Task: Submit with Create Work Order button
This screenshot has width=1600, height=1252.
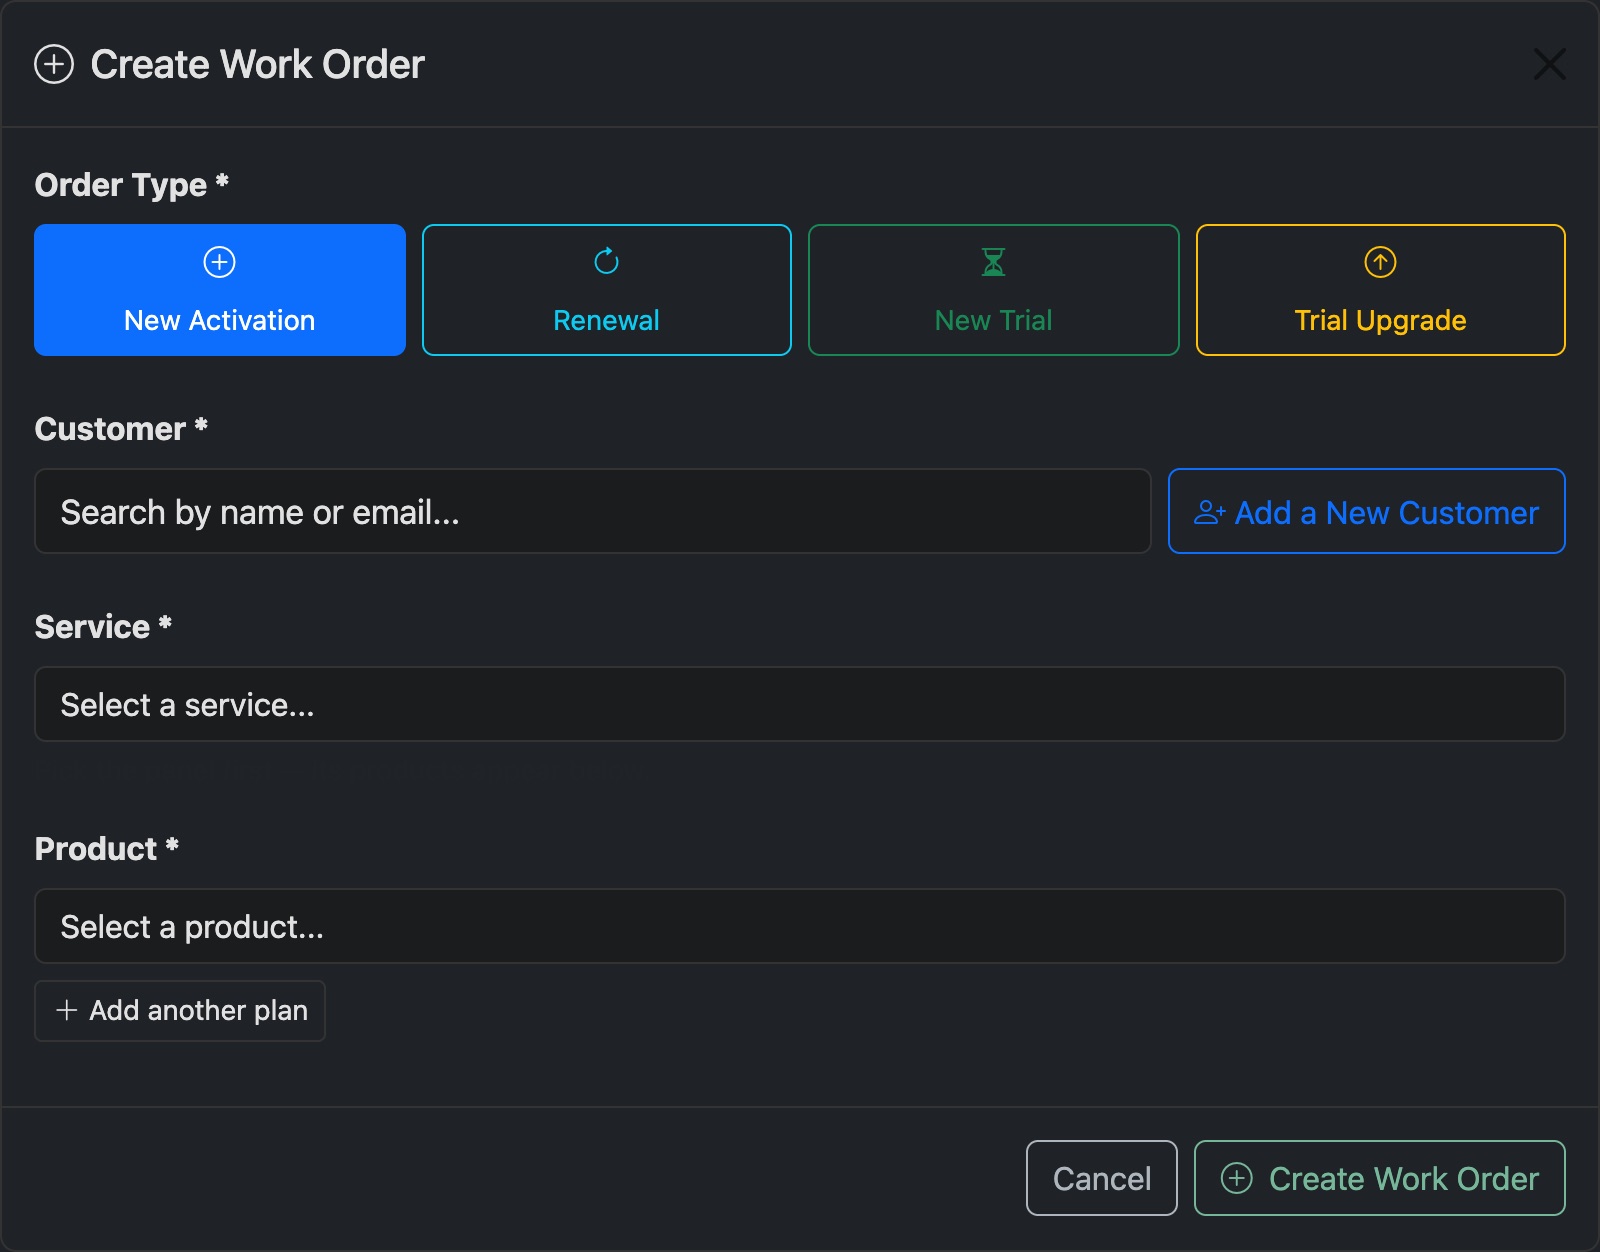Action: [x=1380, y=1178]
